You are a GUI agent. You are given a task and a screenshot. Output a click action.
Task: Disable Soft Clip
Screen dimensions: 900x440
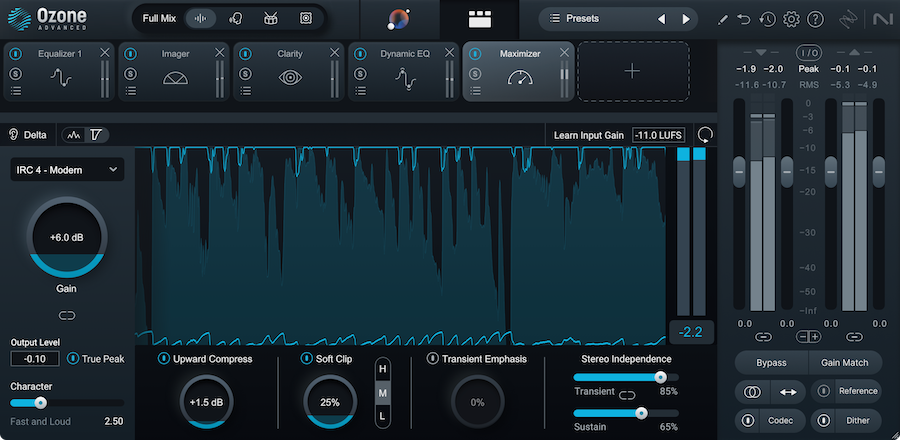pos(307,359)
